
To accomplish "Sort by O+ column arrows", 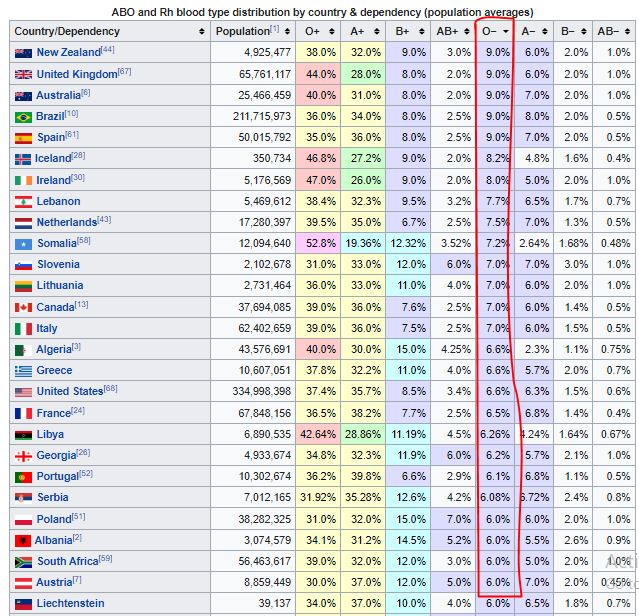I will coord(332,31).
